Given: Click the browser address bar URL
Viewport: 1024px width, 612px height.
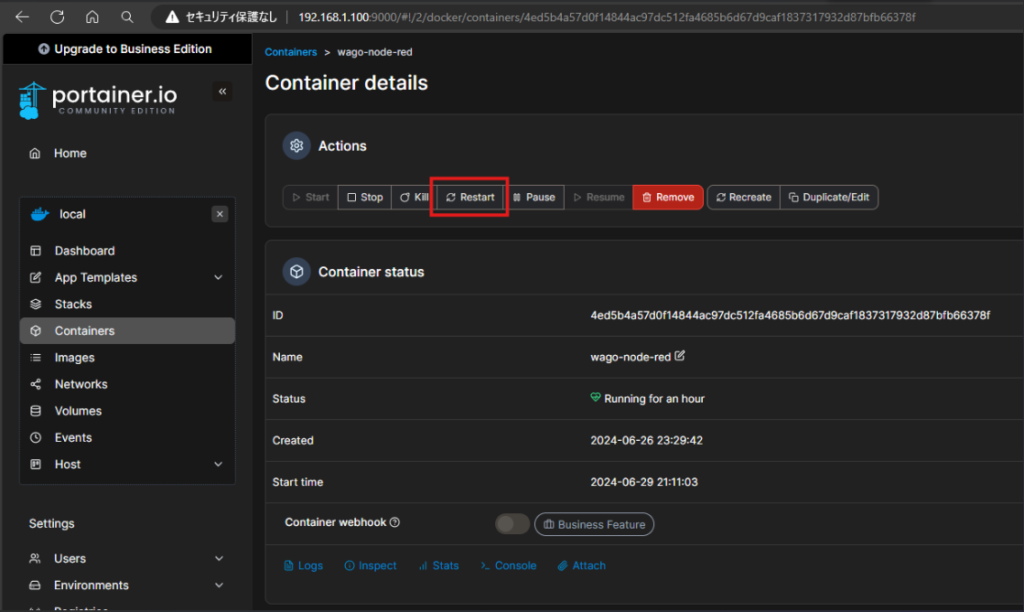Looking at the screenshot, I should point(607,17).
